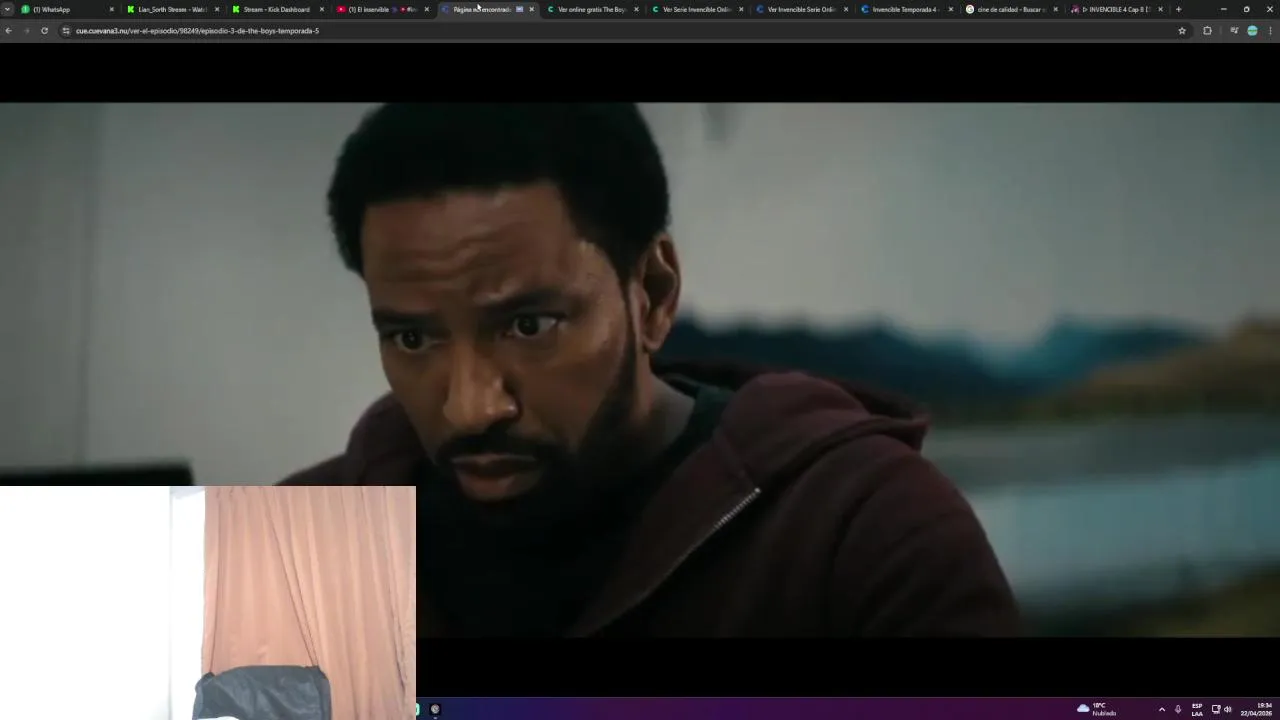
Task: Open the browser profile avatar
Action: [1252, 31]
